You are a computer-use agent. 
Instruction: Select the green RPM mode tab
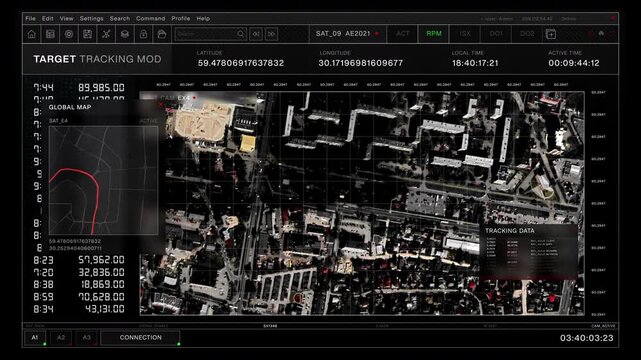click(434, 34)
